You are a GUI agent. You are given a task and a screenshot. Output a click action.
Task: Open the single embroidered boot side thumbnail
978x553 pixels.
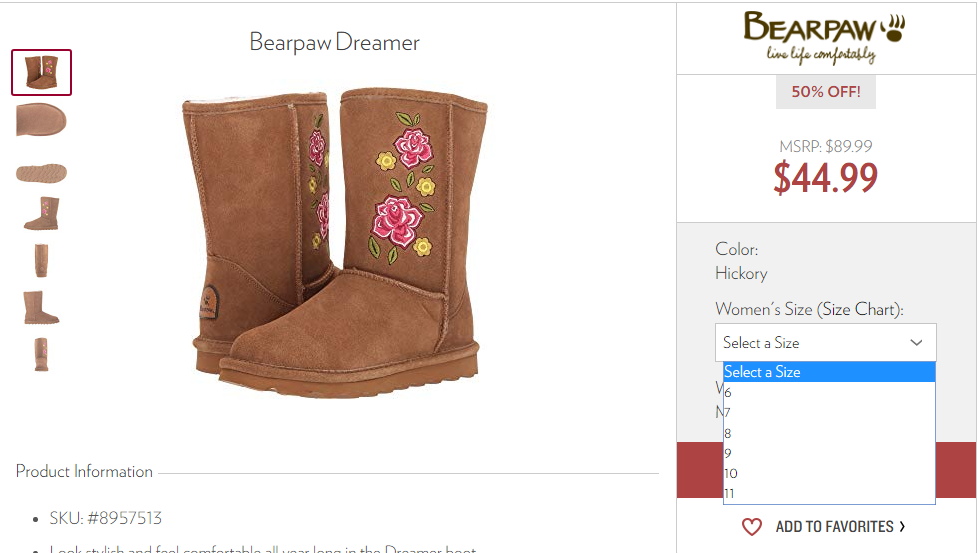click(x=42, y=213)
